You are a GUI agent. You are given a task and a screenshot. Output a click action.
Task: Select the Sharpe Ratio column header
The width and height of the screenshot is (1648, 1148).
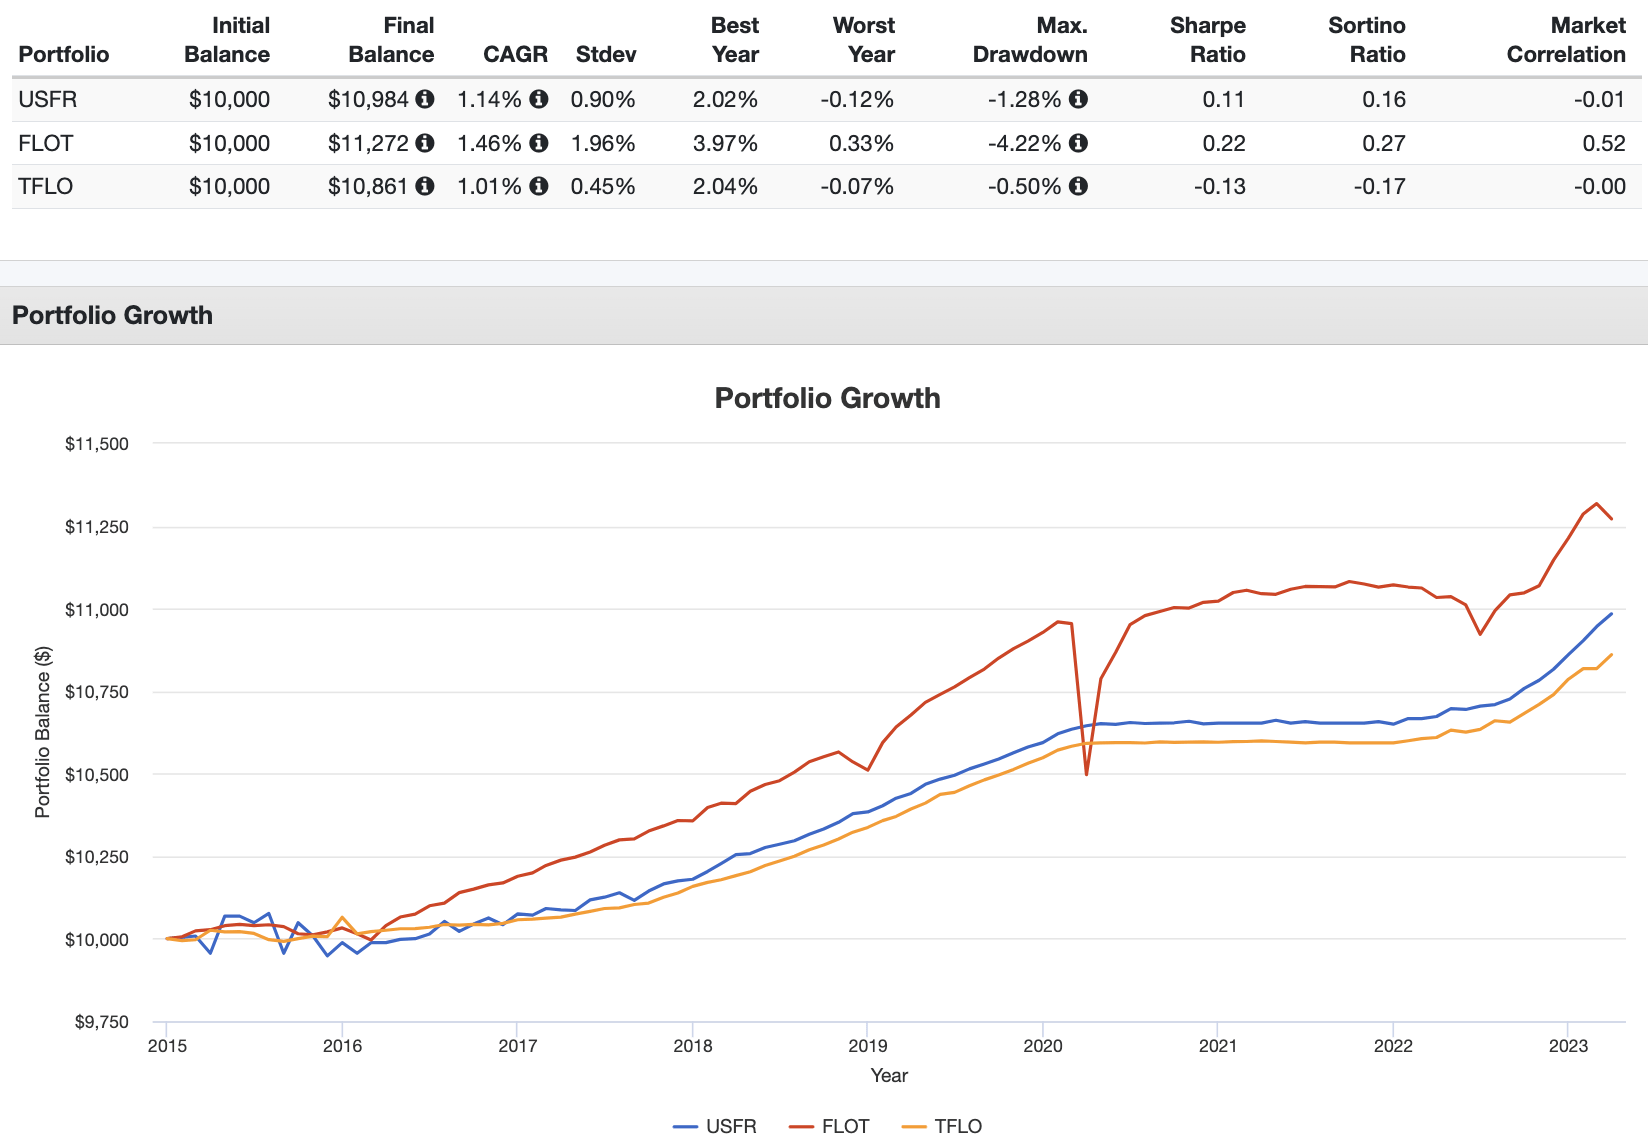pos(1208,40)
